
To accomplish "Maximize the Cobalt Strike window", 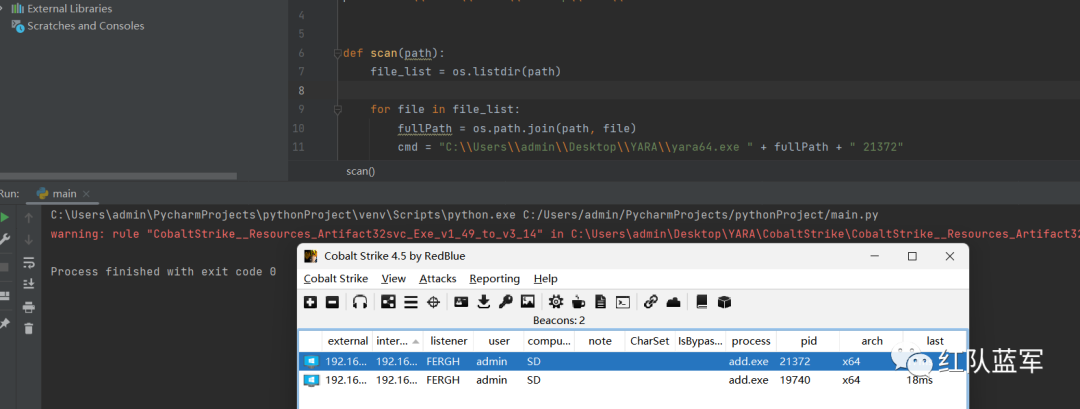I will coord(912,256).
